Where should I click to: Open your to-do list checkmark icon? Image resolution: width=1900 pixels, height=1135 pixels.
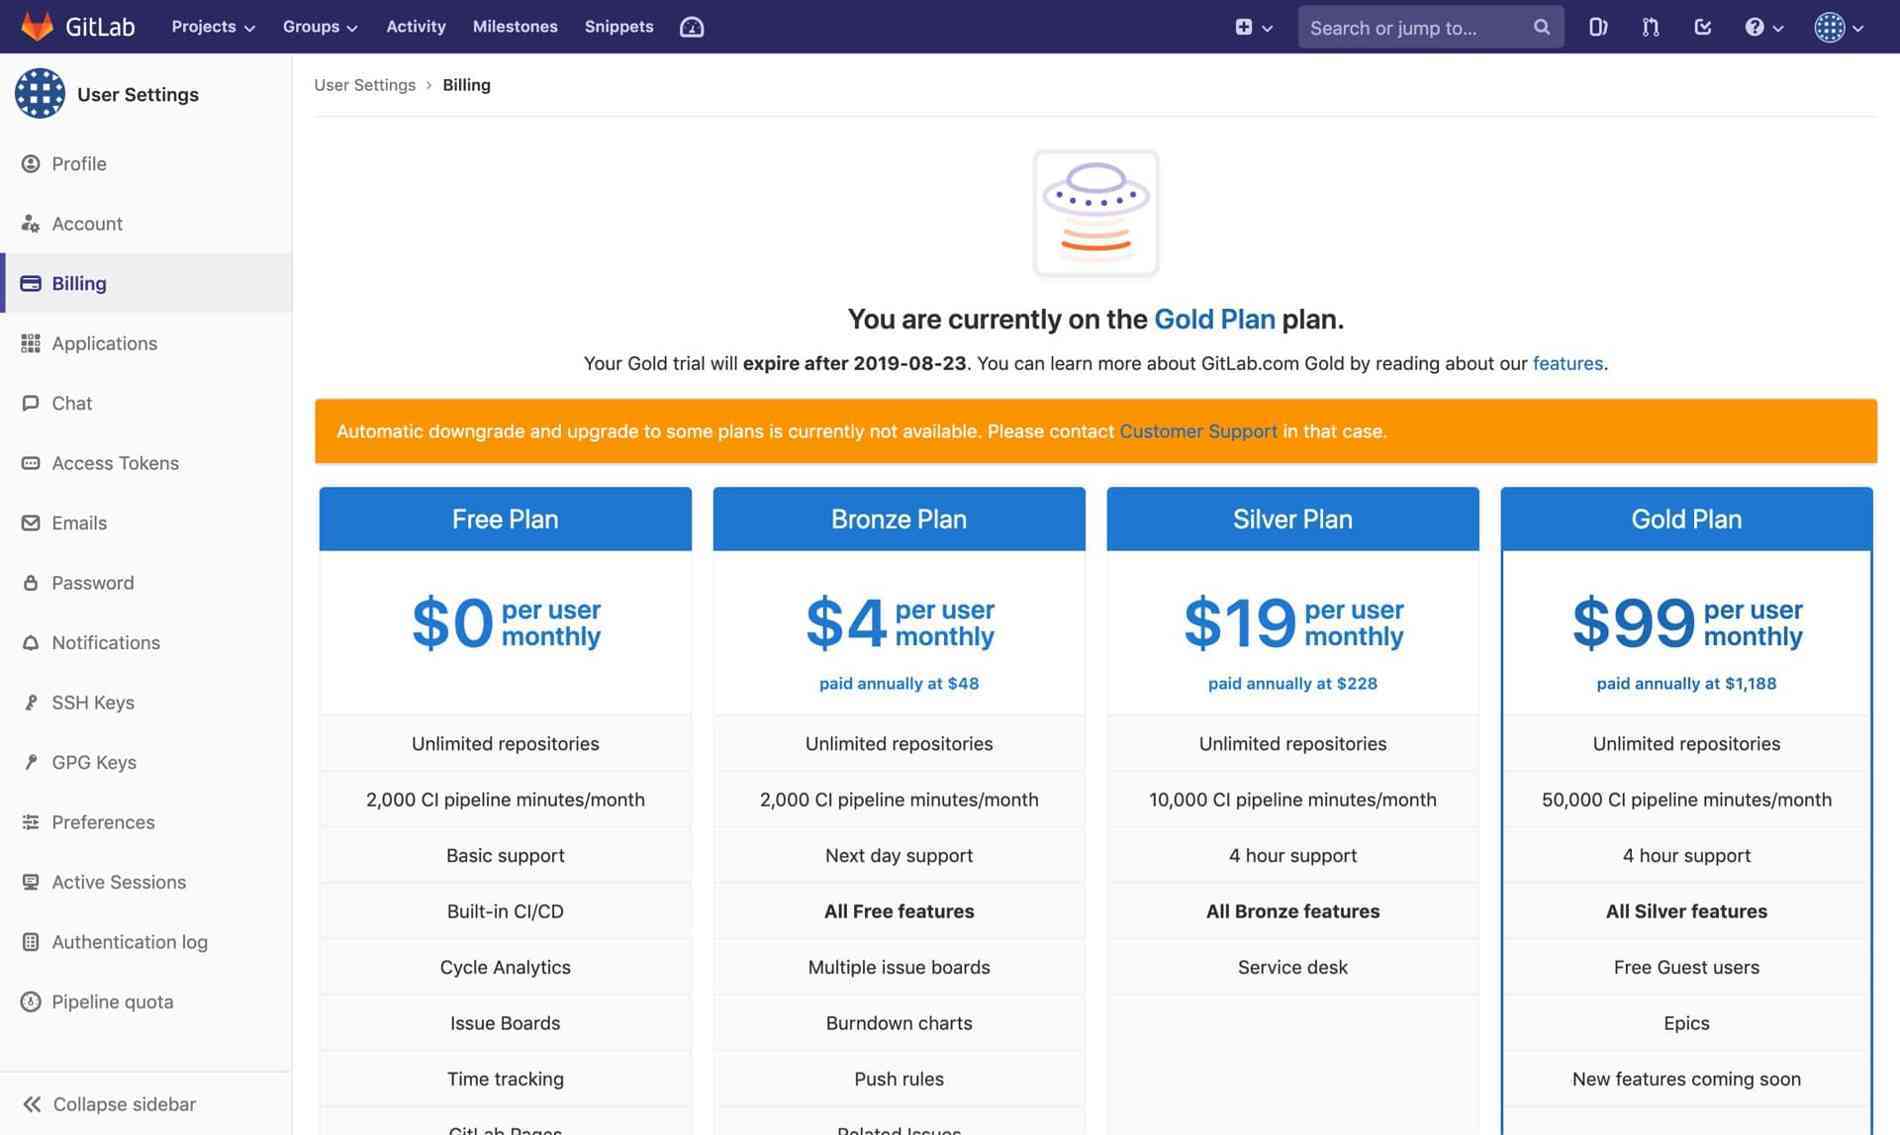click(1702, 27)
